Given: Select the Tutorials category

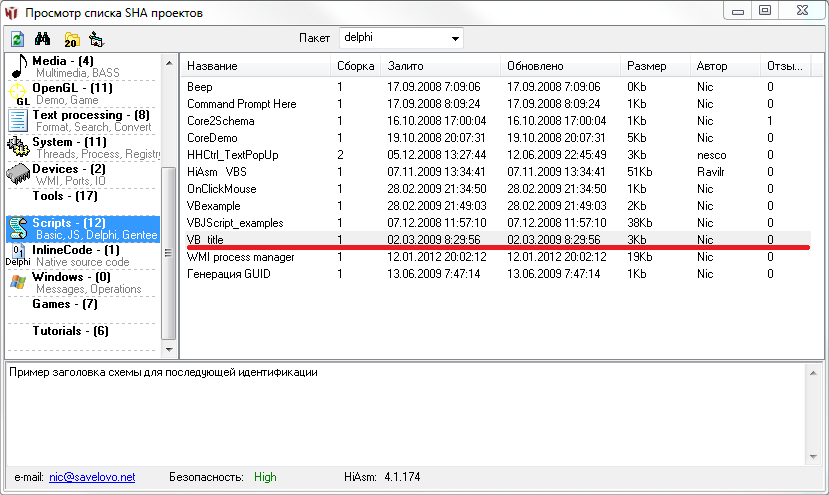Looking at the screenshot, I should point(70,331).
